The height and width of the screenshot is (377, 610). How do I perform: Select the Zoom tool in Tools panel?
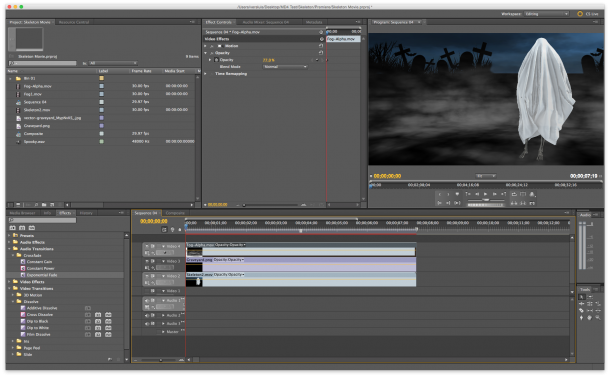tap(598, 317)
